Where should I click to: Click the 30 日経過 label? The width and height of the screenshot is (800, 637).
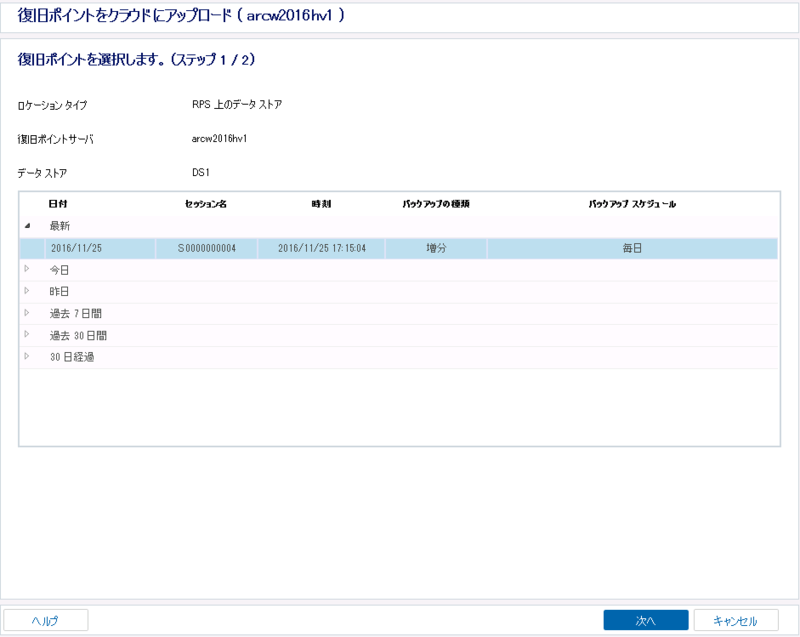pyautogui.click(x=72, y=357)
